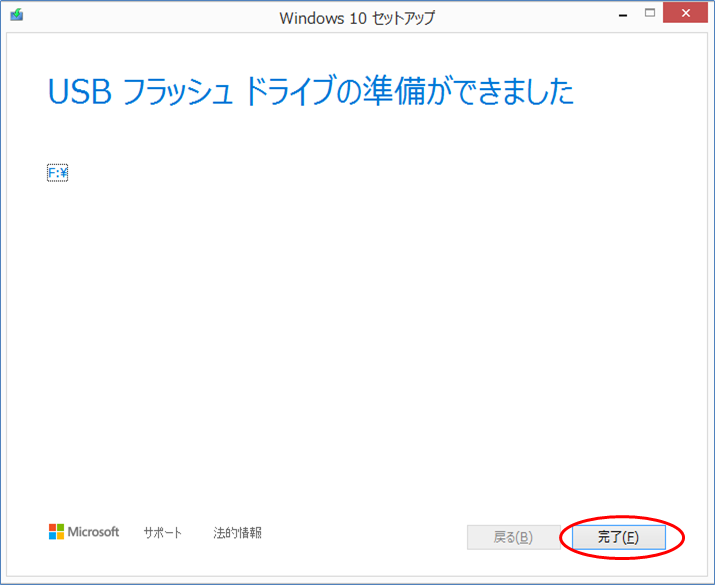Screen dimensions: 715x585
Task: Click the heading USB フラッシュ ドライブの準備ができました
Action: pos(311,91)
